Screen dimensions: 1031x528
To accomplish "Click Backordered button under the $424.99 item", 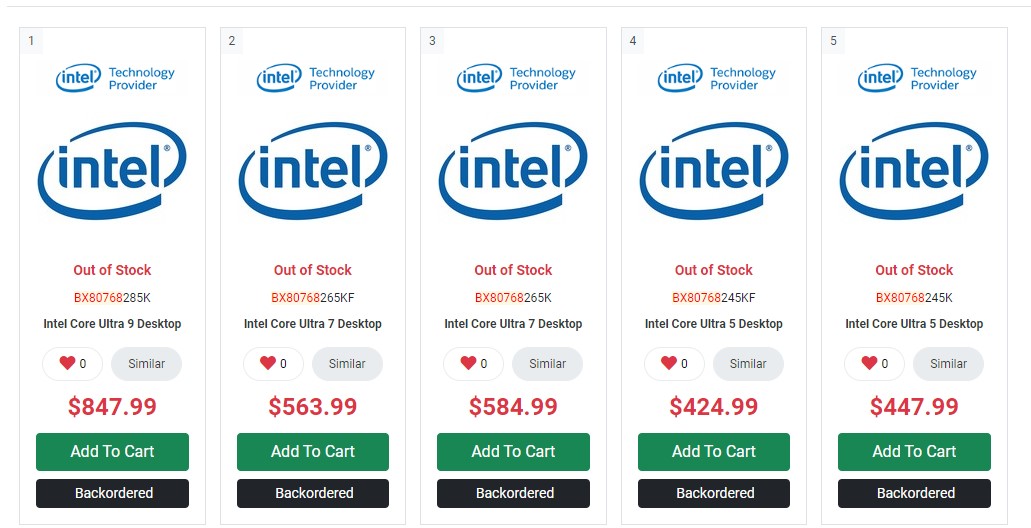I will [714, 493].
